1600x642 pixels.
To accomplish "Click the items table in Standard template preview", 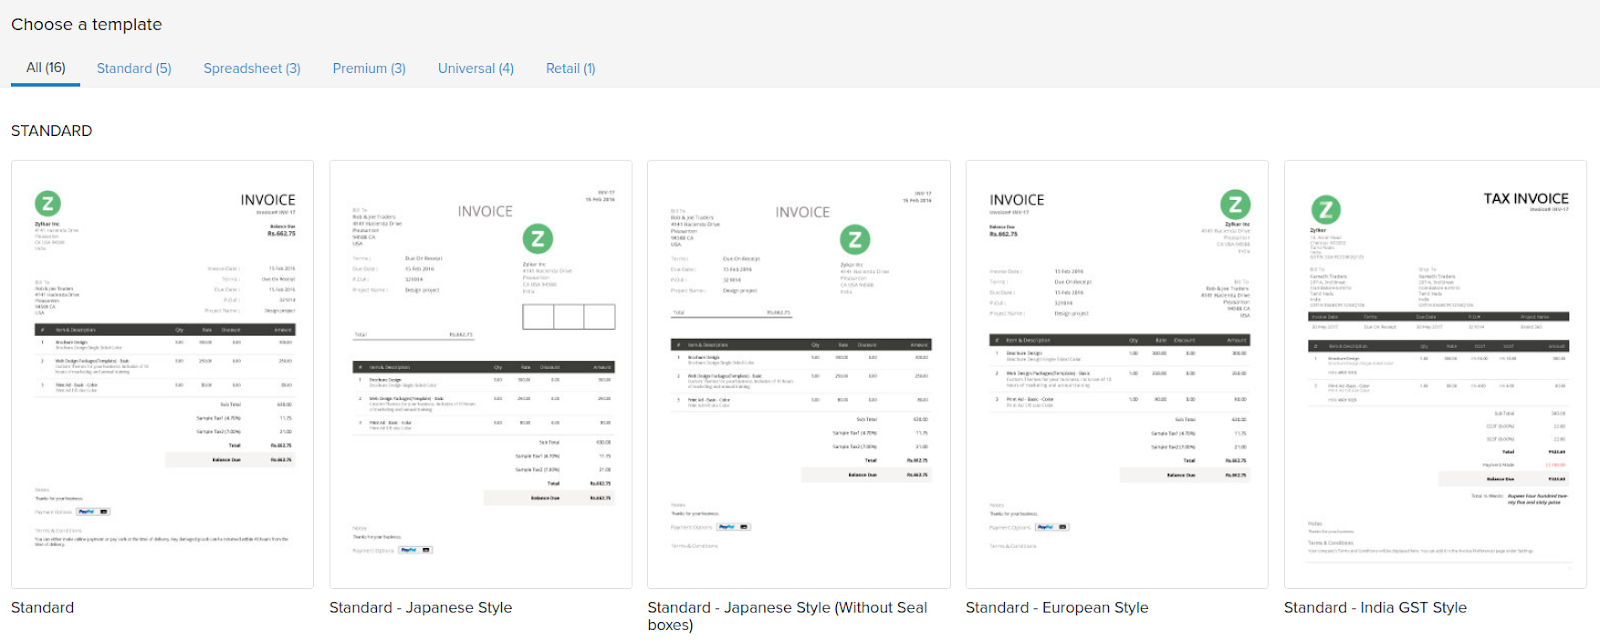I will coord(165,360).
